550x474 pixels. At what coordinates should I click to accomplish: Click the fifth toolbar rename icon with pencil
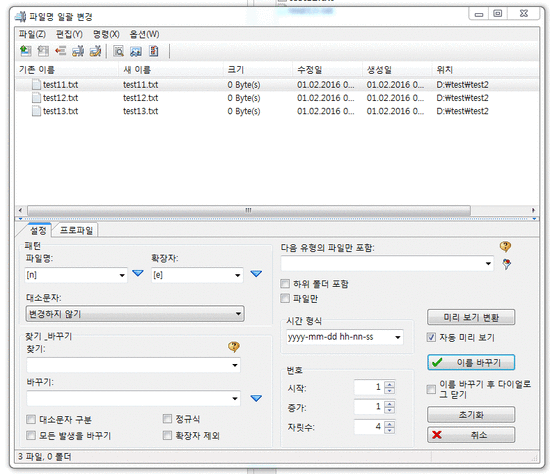(95, 51)
